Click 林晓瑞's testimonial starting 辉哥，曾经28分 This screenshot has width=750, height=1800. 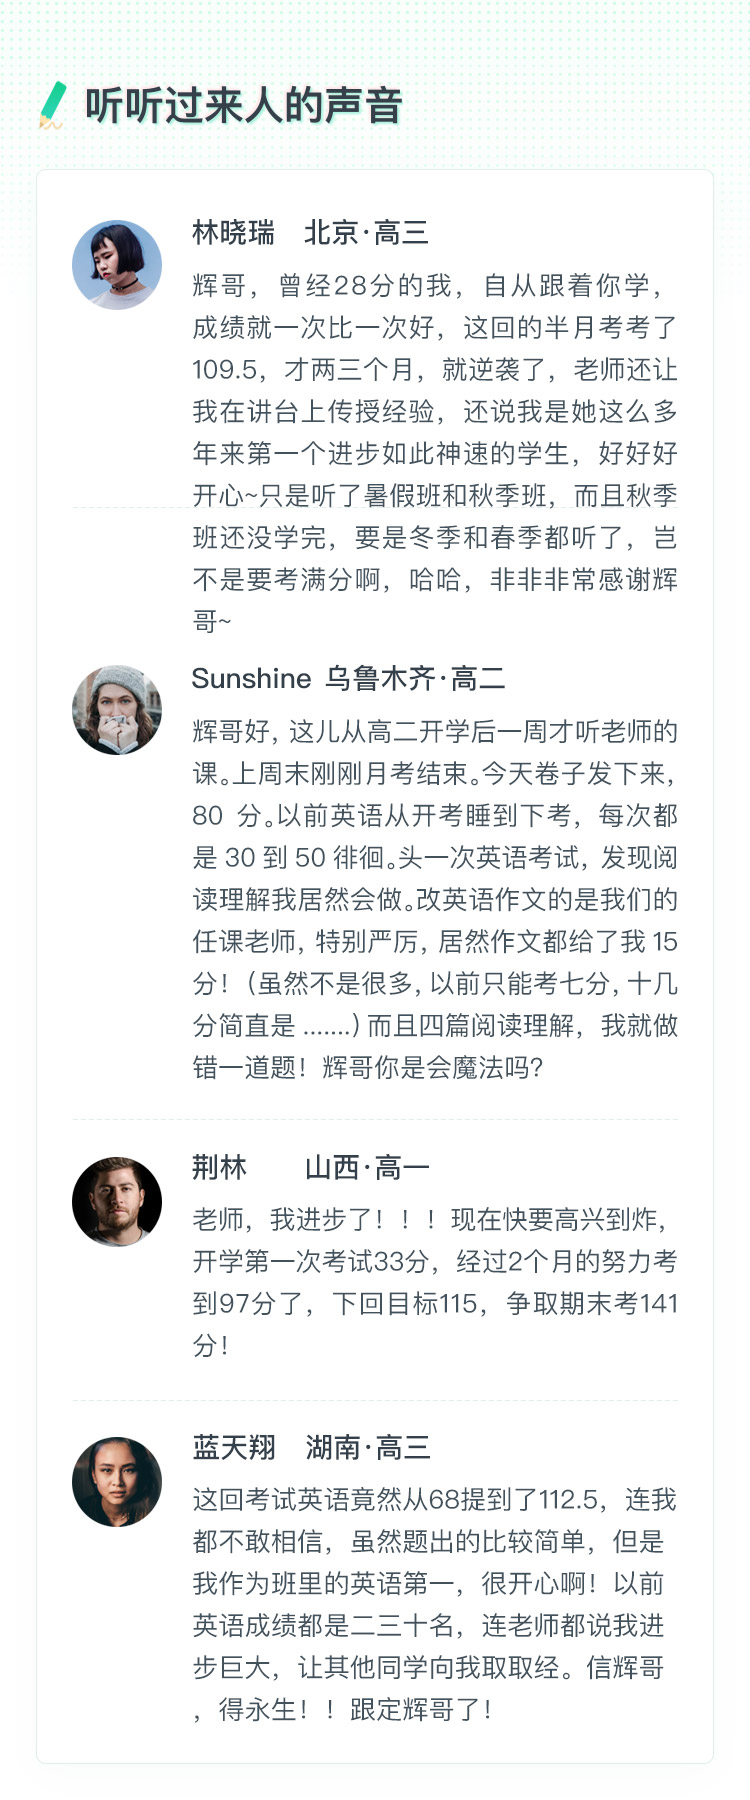coord(435,453)
